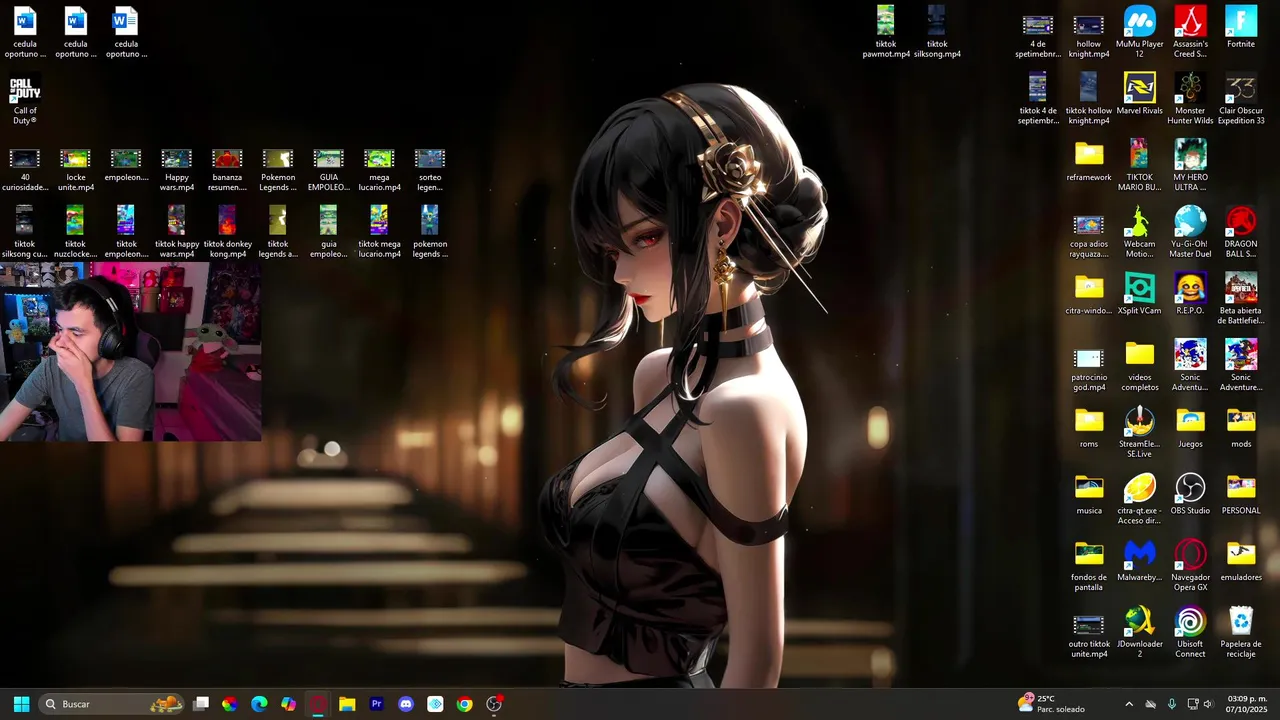Select the tiktok pawmot.mp4 file
Screen dimensions: 1280x720
[886, 33]
